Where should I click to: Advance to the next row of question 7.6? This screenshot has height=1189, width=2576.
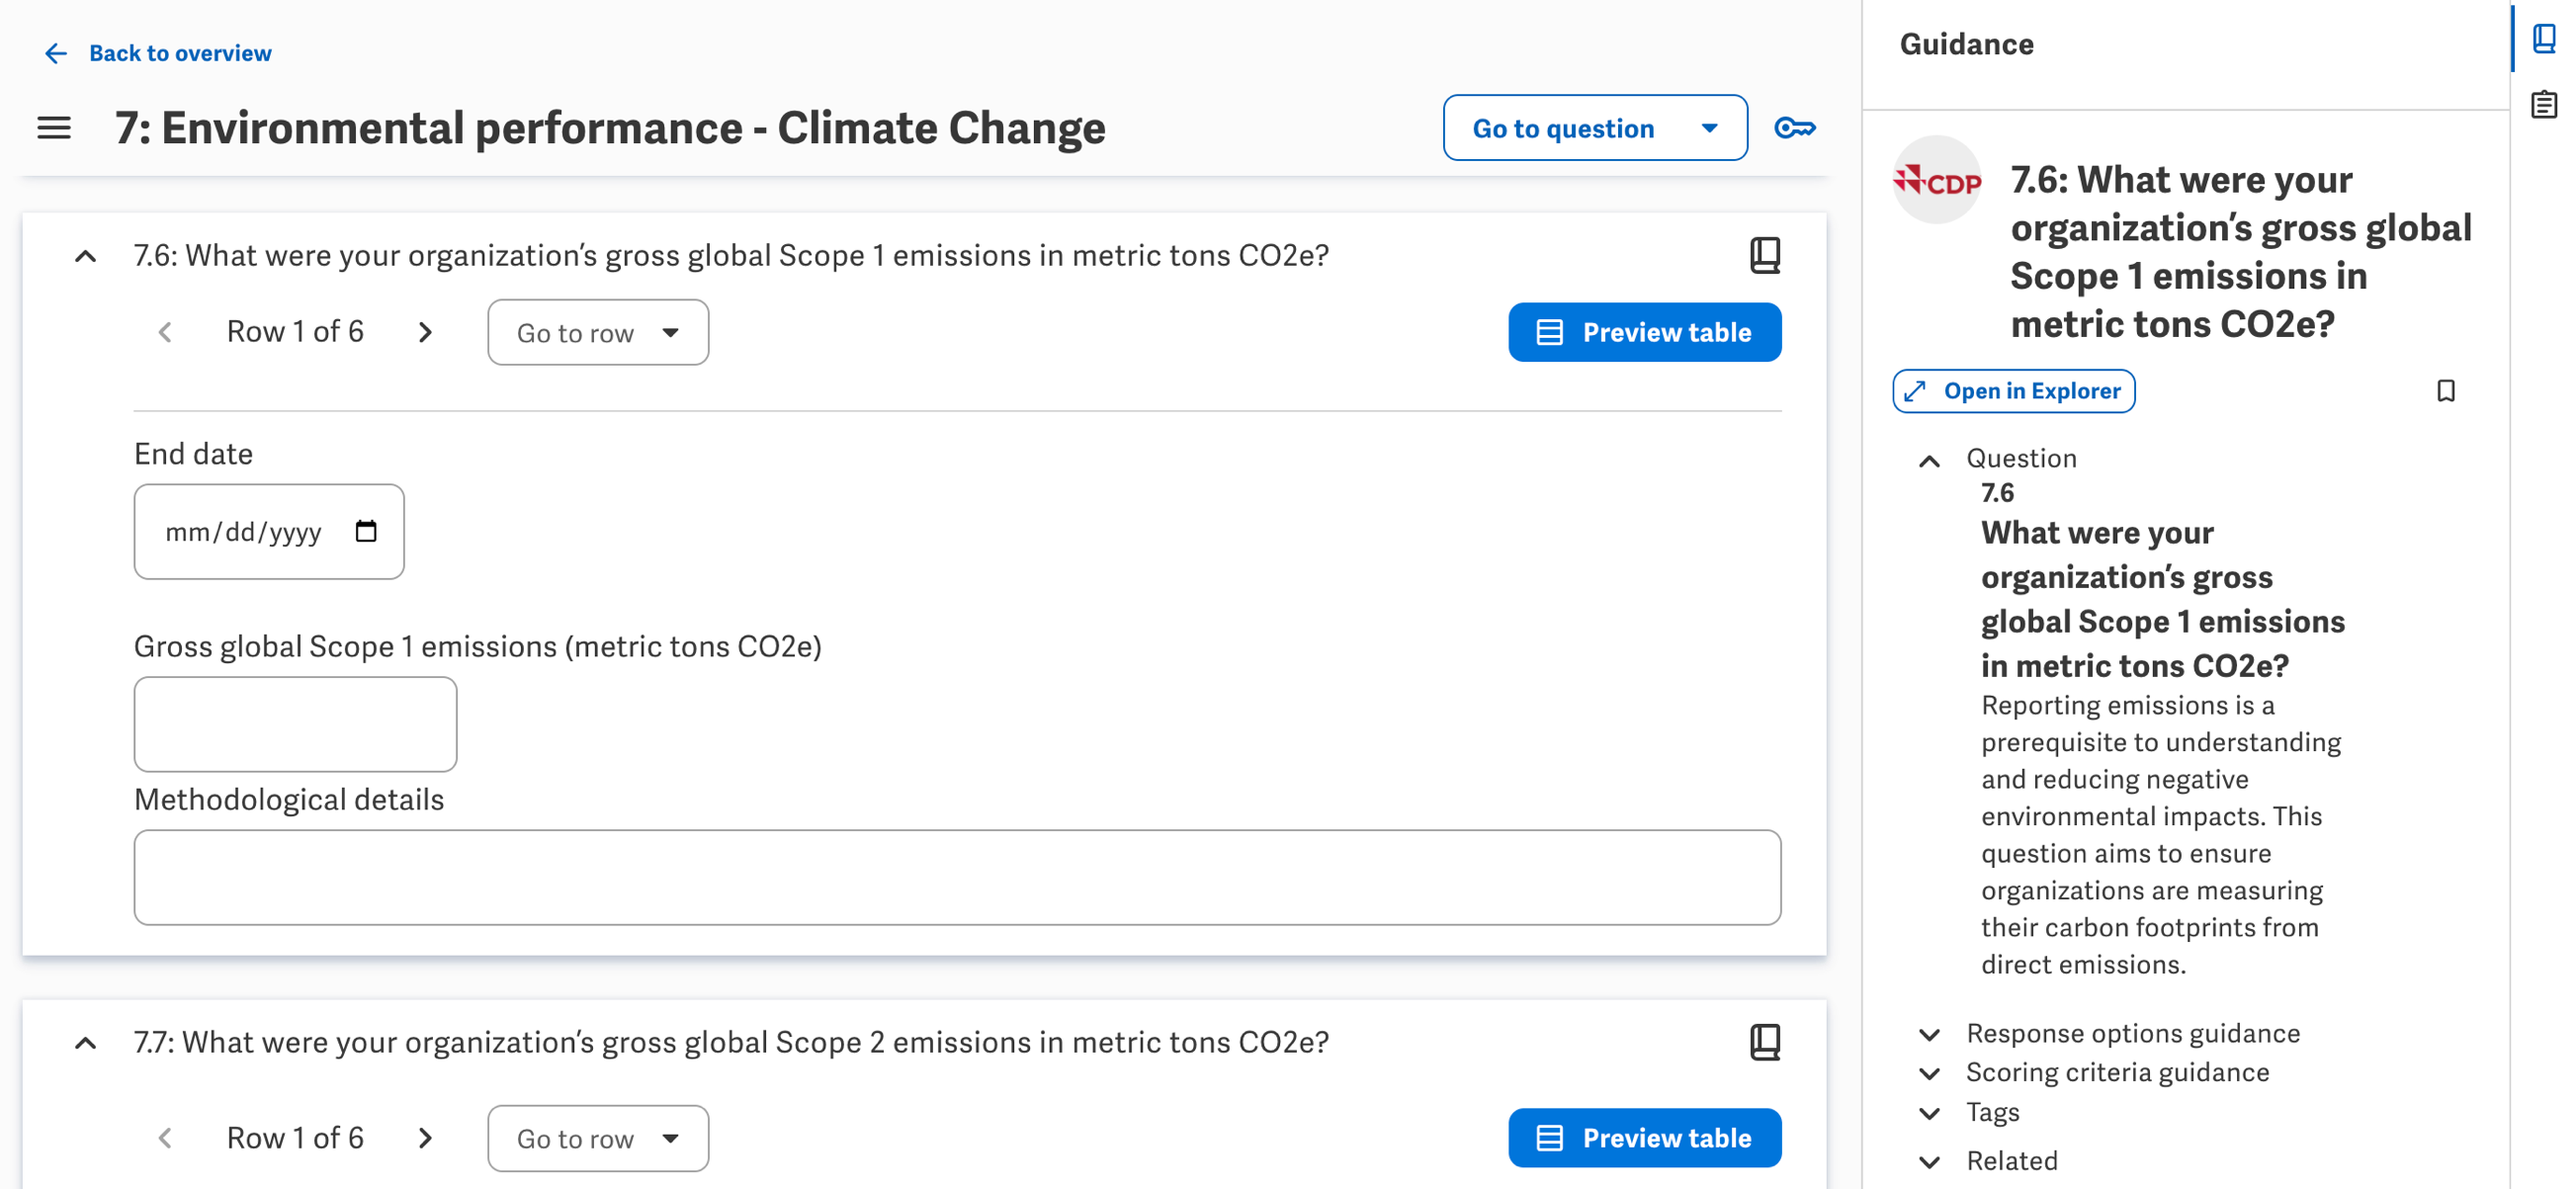tap(426, 331)
